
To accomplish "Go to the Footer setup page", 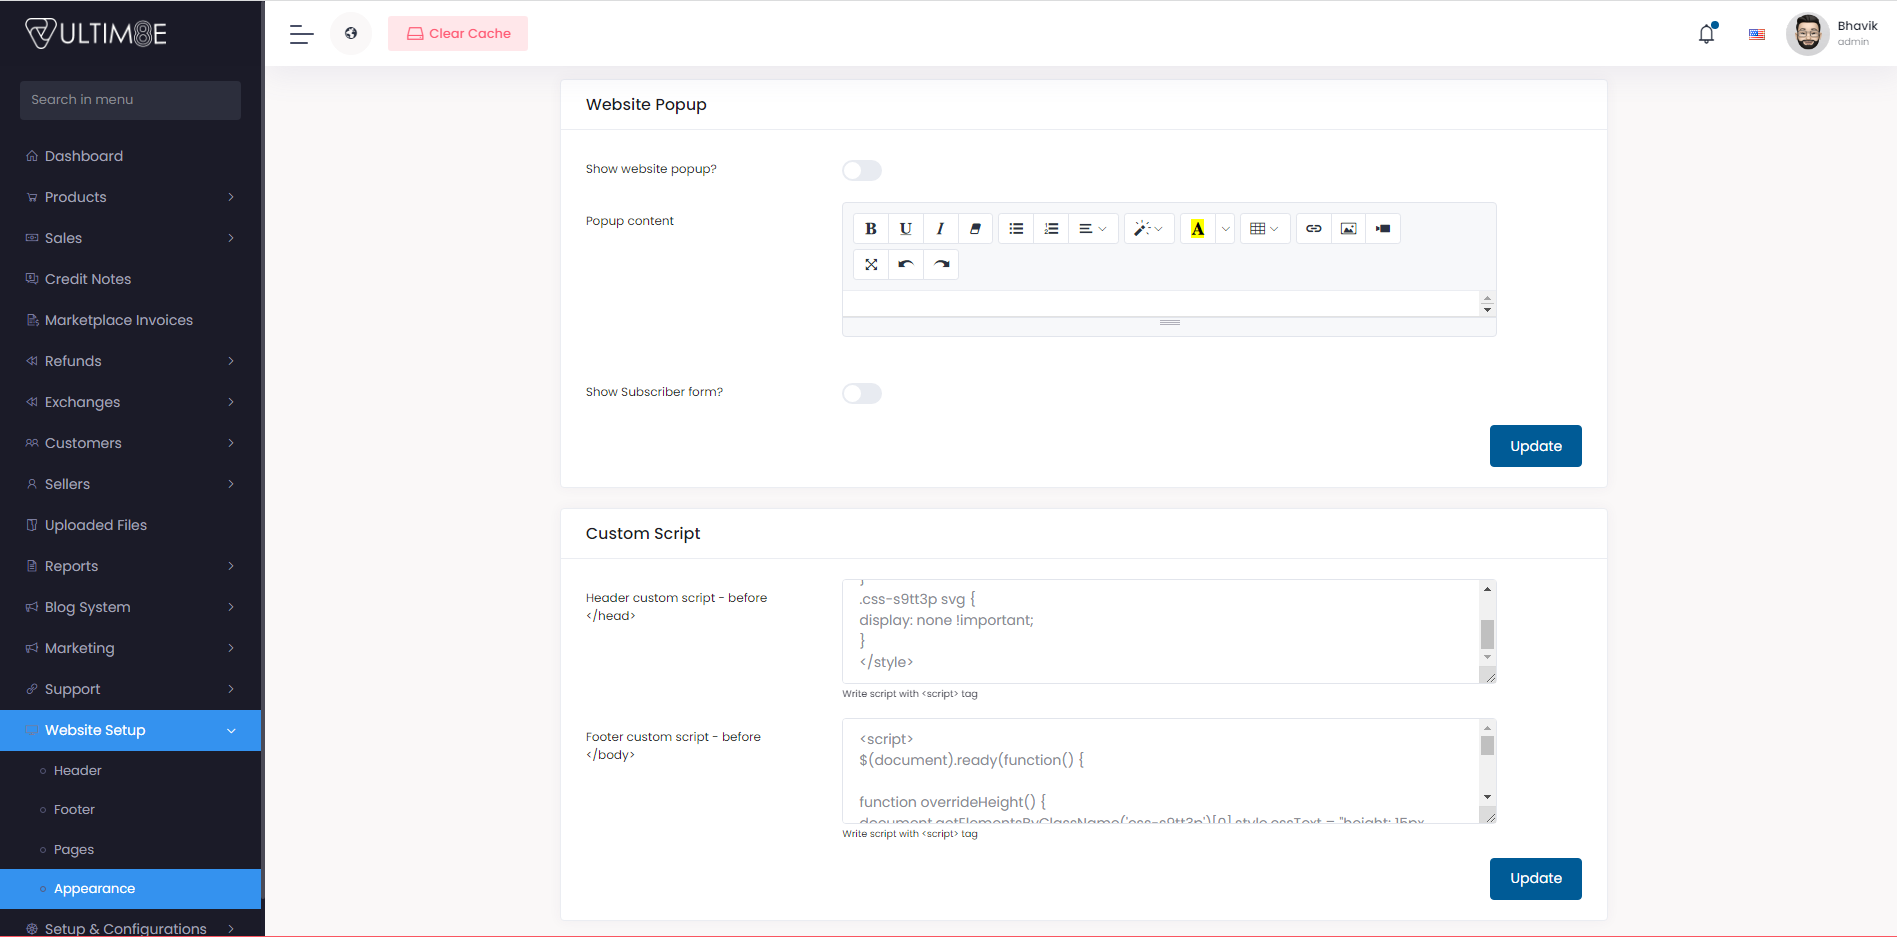I will (x=75, y=809).
